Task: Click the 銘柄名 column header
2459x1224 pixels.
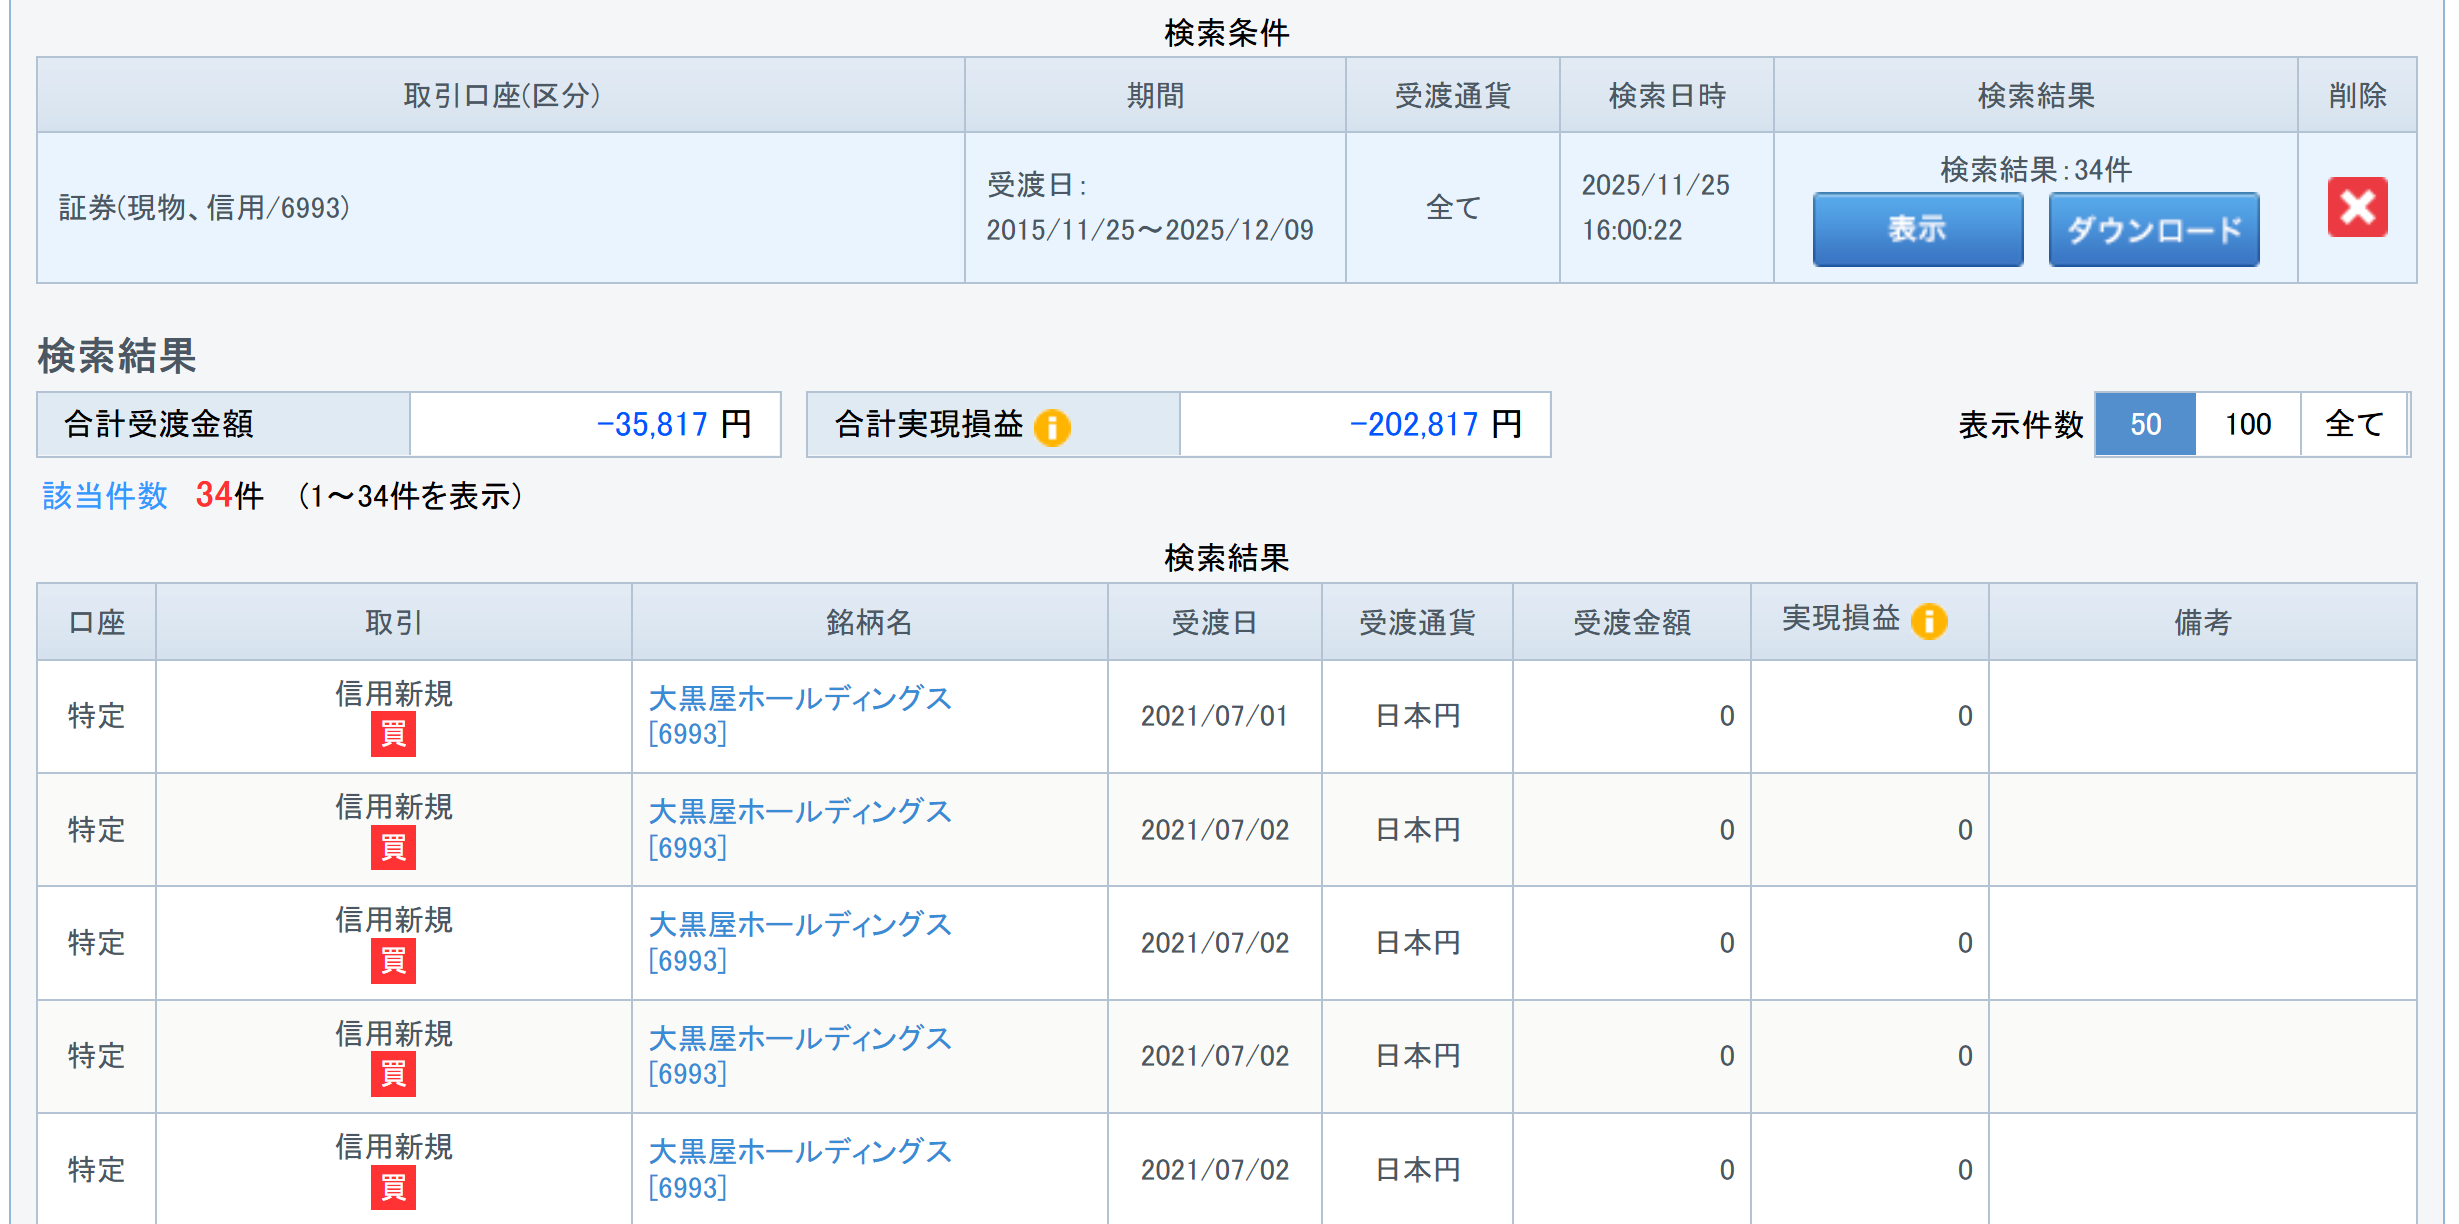Action: pos(869,622)
